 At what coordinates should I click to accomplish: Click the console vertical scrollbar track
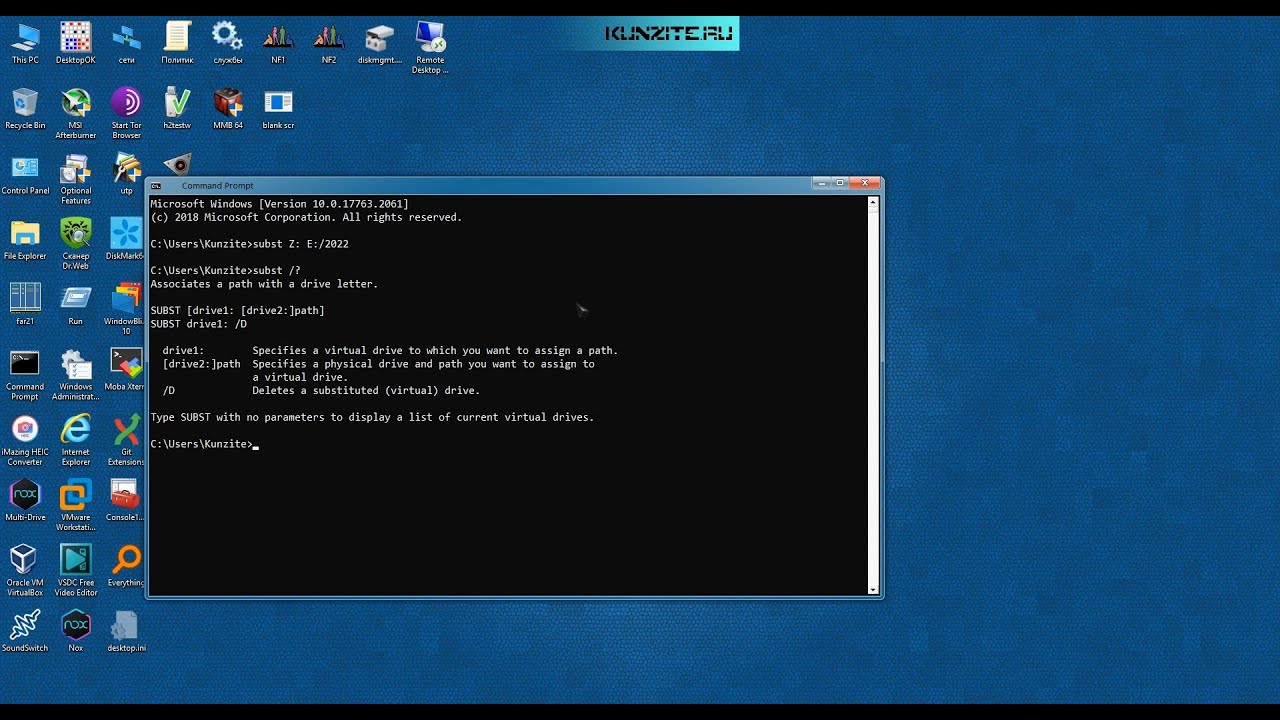[873, 395]
